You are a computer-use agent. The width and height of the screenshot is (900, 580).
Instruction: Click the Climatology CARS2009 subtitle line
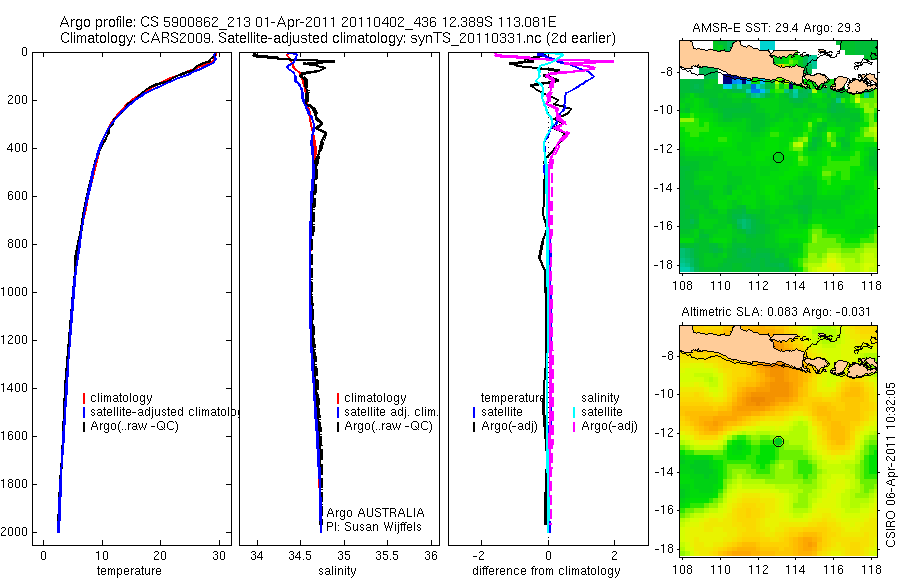[338, 38]
